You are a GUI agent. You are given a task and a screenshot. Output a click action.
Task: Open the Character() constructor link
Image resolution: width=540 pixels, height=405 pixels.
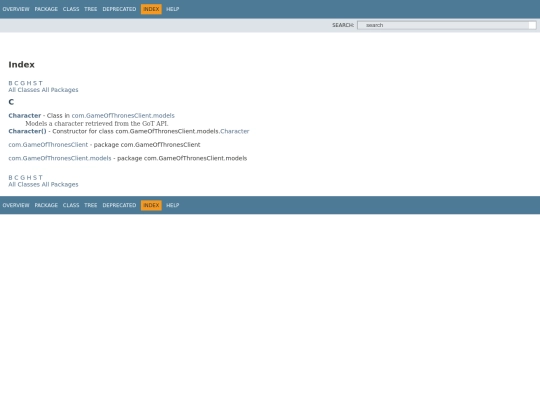coord(27,131)
